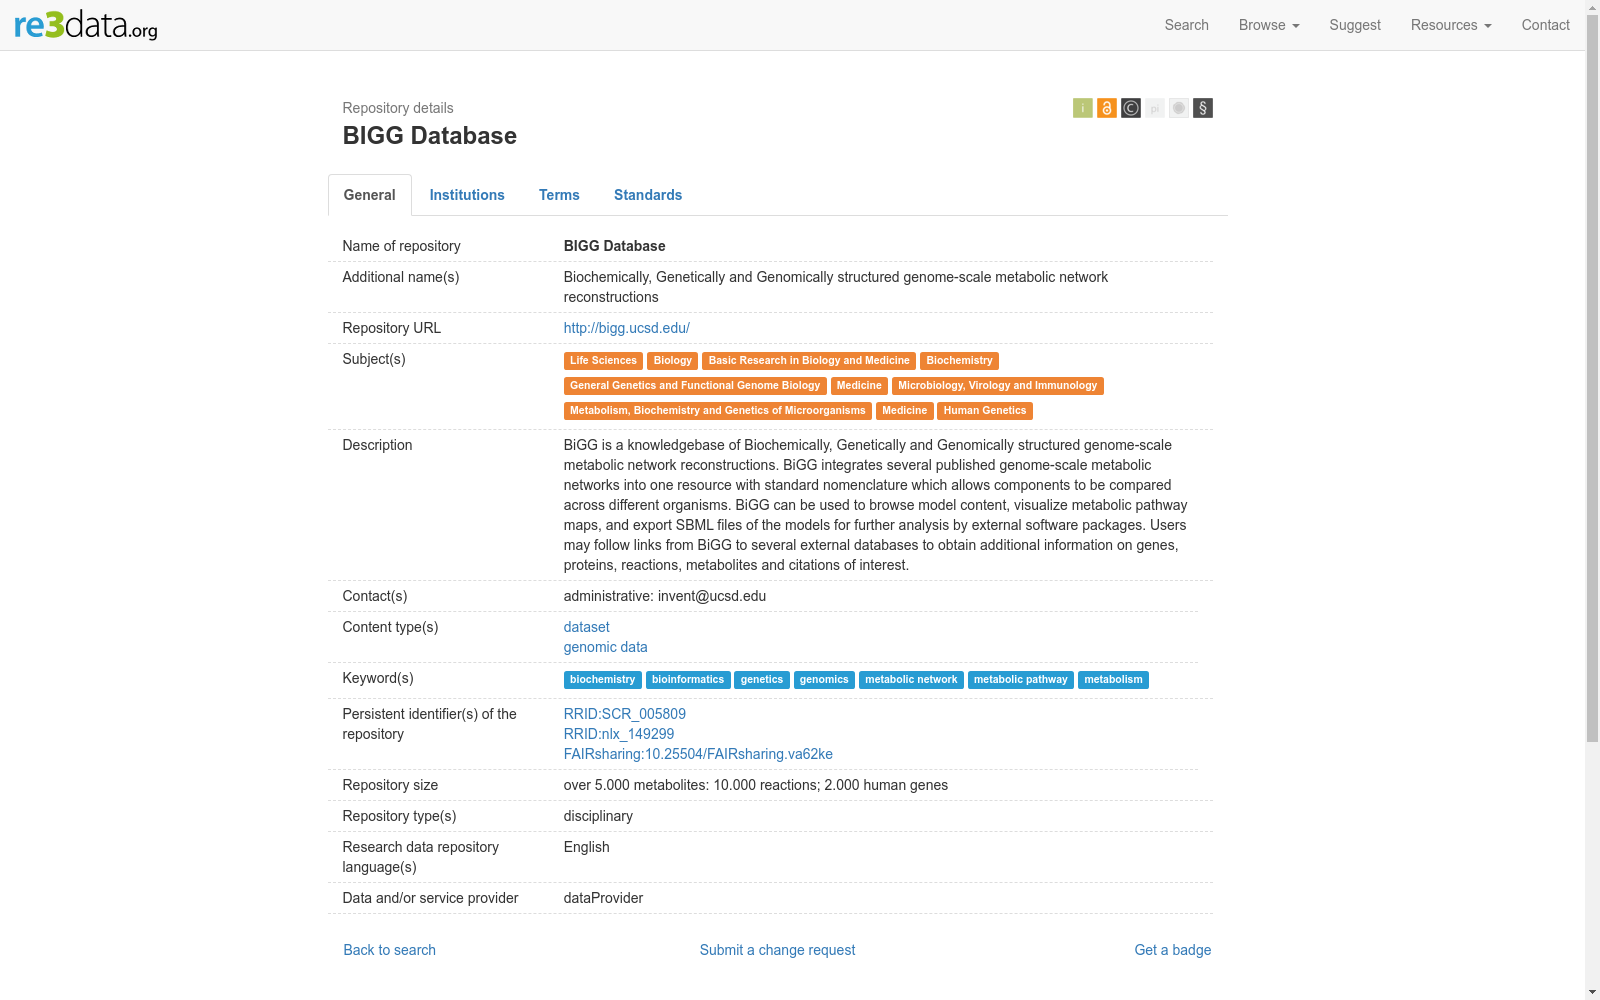Image resolution: width=1600 pixels, height=1000 pixels.
Task: Open the Terms tab
Action: (559, 195)
